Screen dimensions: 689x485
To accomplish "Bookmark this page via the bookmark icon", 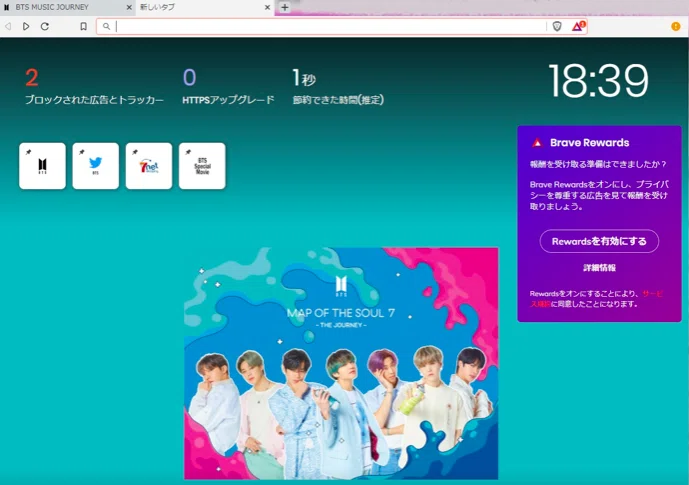I will point(83,26).
